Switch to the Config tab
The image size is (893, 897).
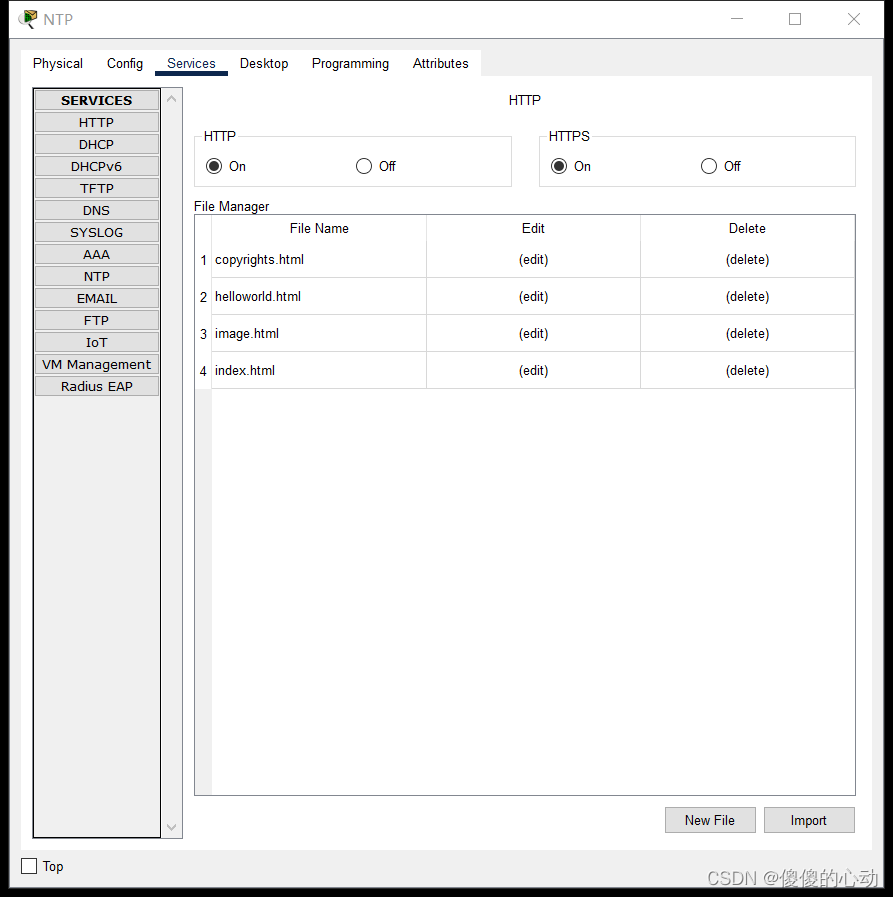(x=124, y=63)
